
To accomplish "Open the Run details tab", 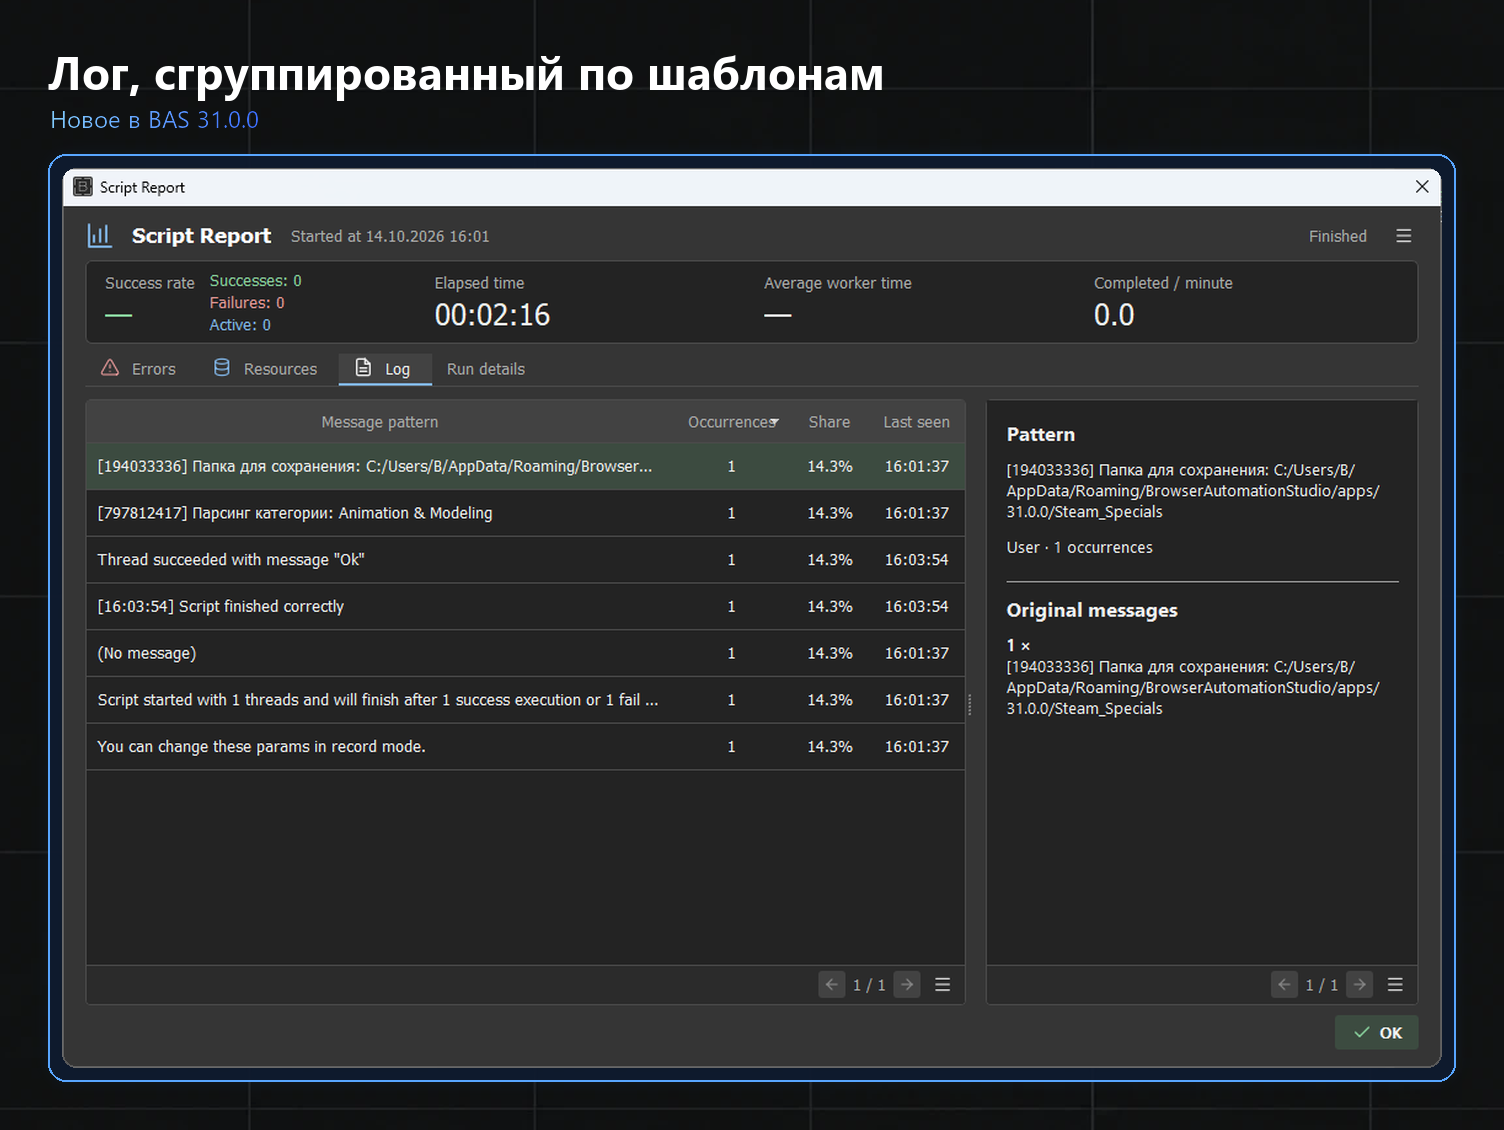I will click(486, 369).
